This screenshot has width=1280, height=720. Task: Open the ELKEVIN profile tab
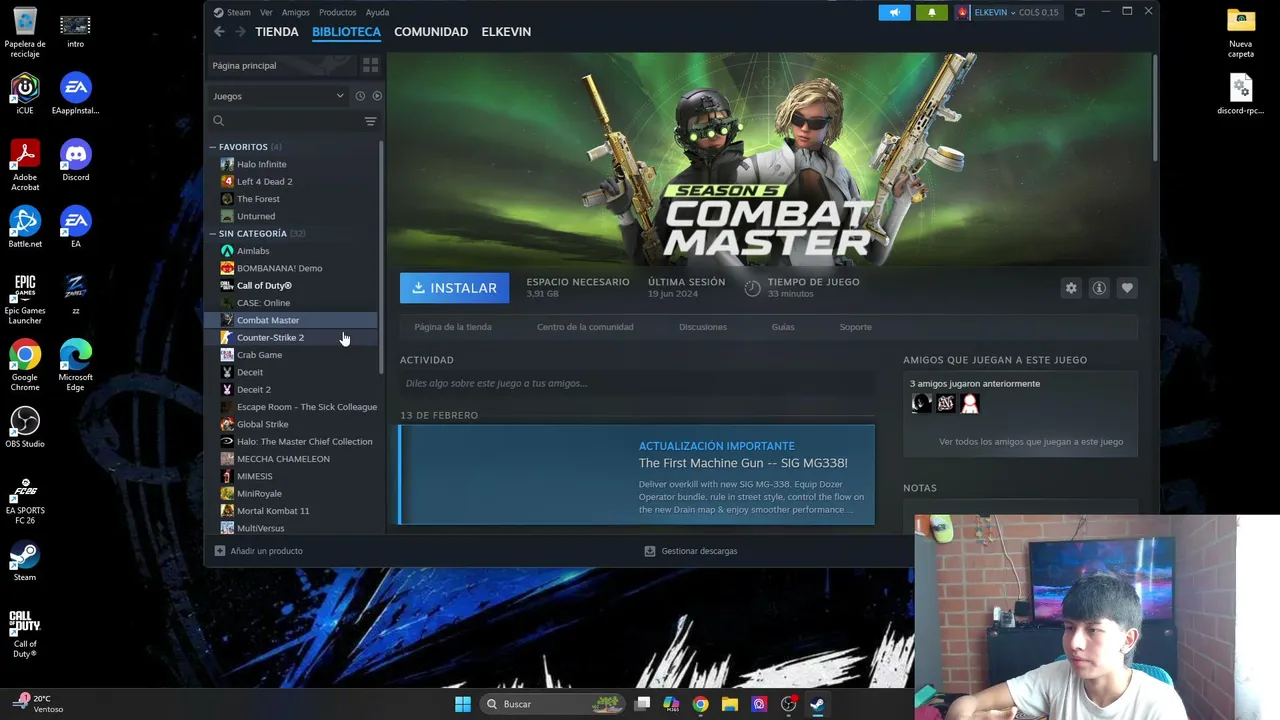[x=506, y=32]
